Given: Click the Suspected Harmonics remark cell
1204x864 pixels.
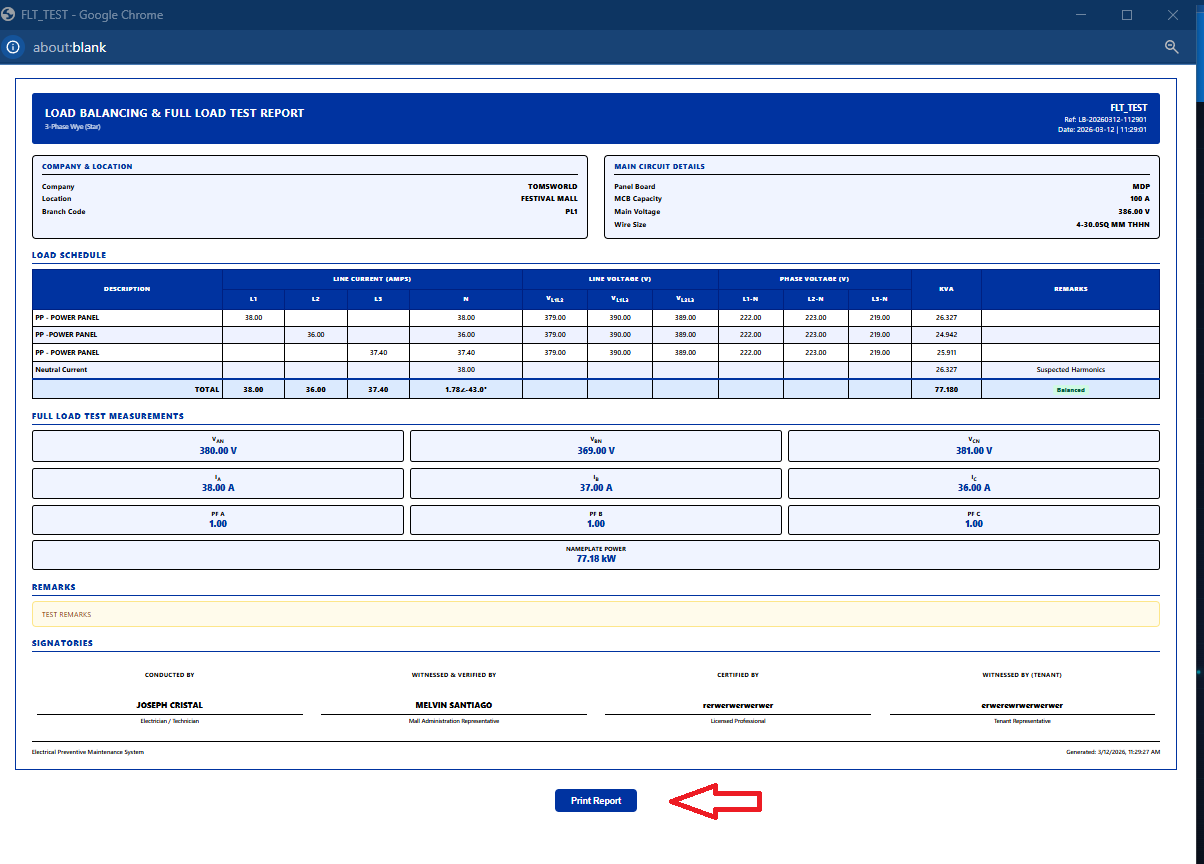Looking at the screenshot, I should 1070,370.
